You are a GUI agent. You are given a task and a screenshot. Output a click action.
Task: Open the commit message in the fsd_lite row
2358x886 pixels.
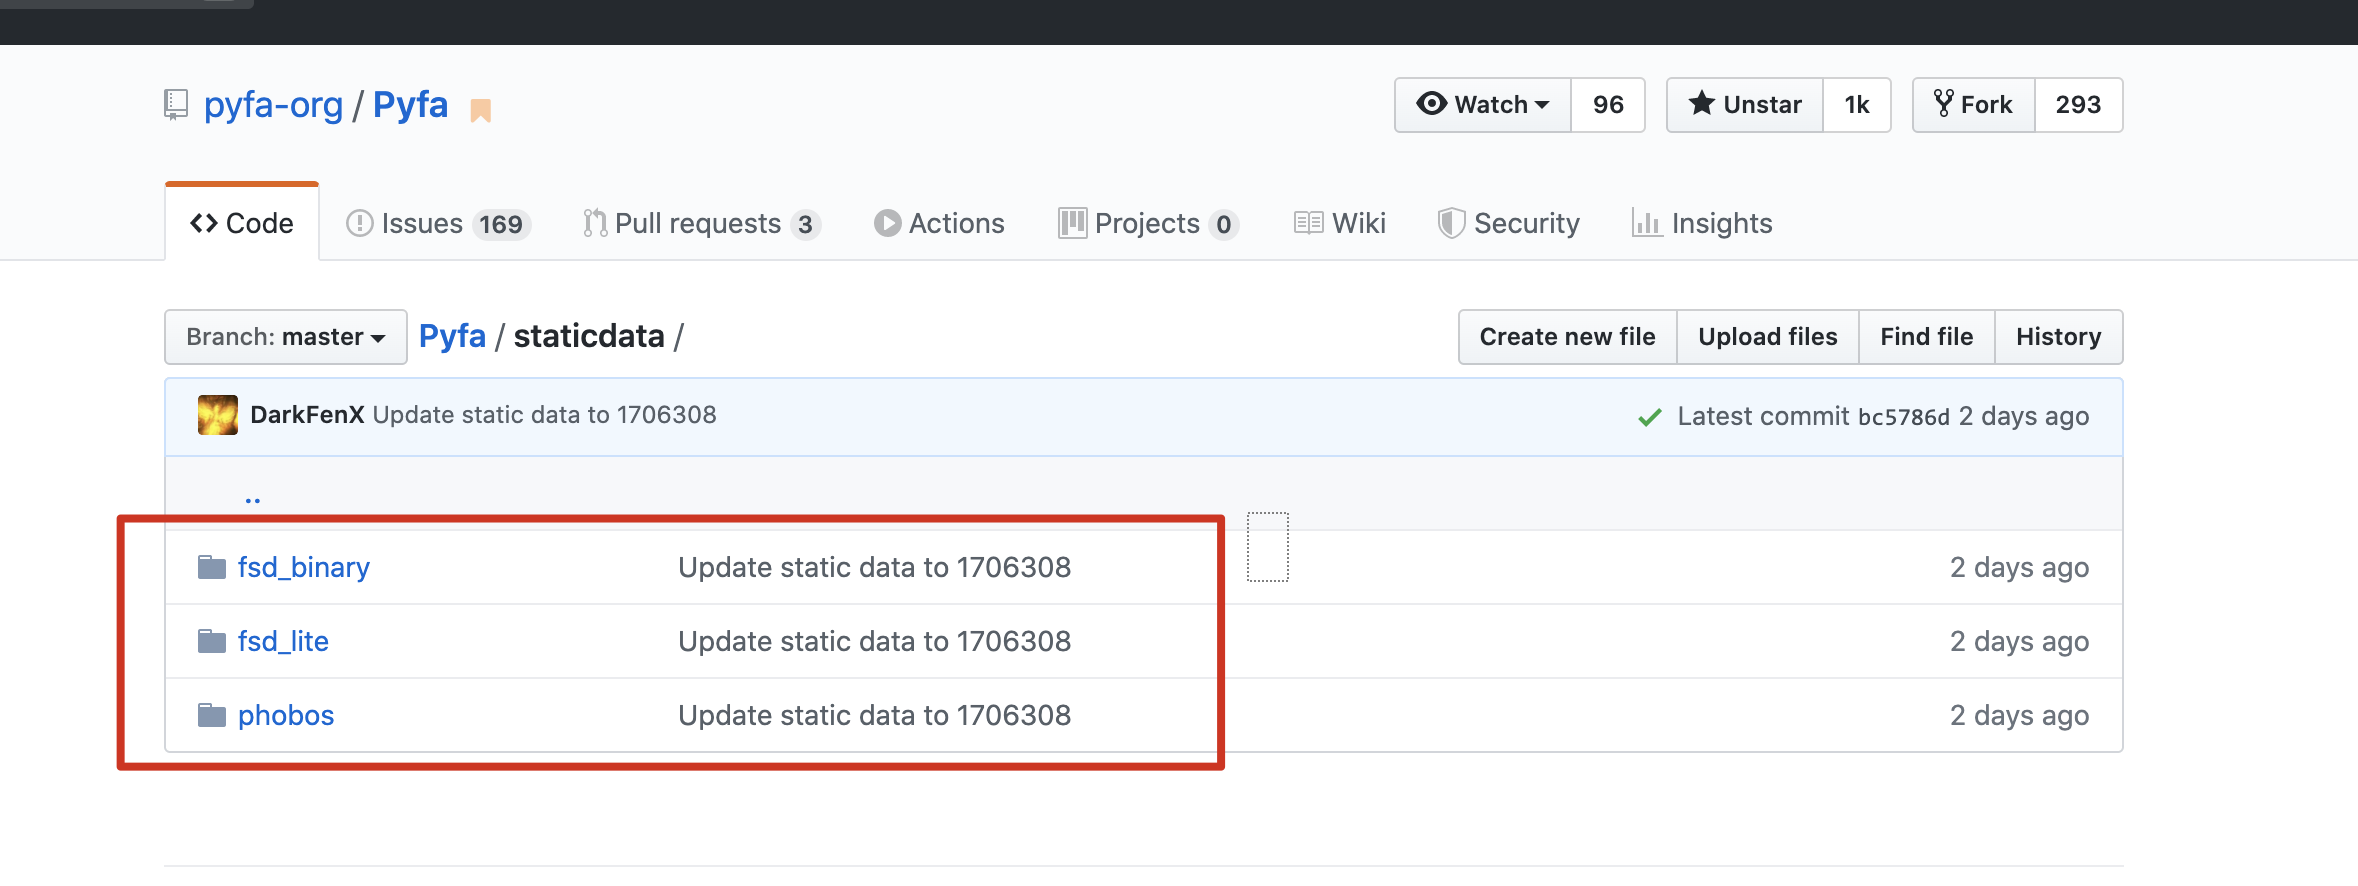(x=875, y=641)
